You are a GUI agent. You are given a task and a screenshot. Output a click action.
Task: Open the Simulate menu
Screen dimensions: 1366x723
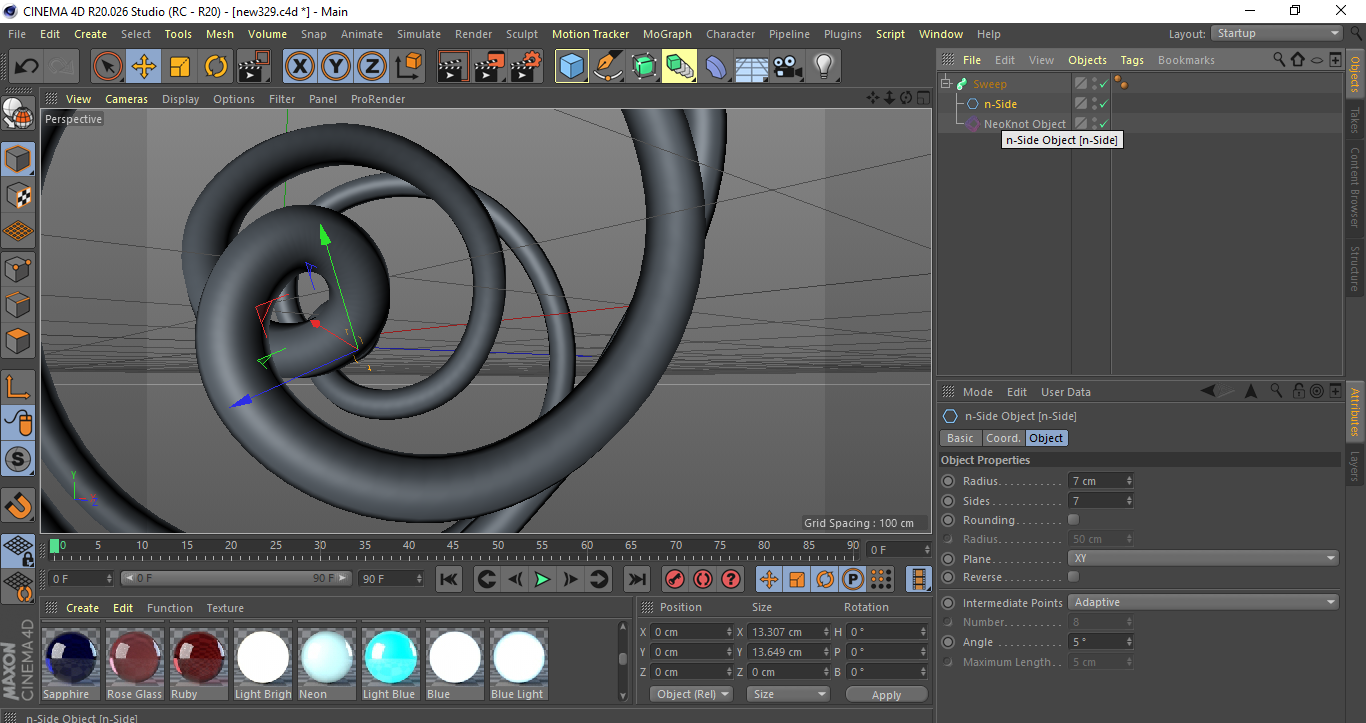(418, 34)
